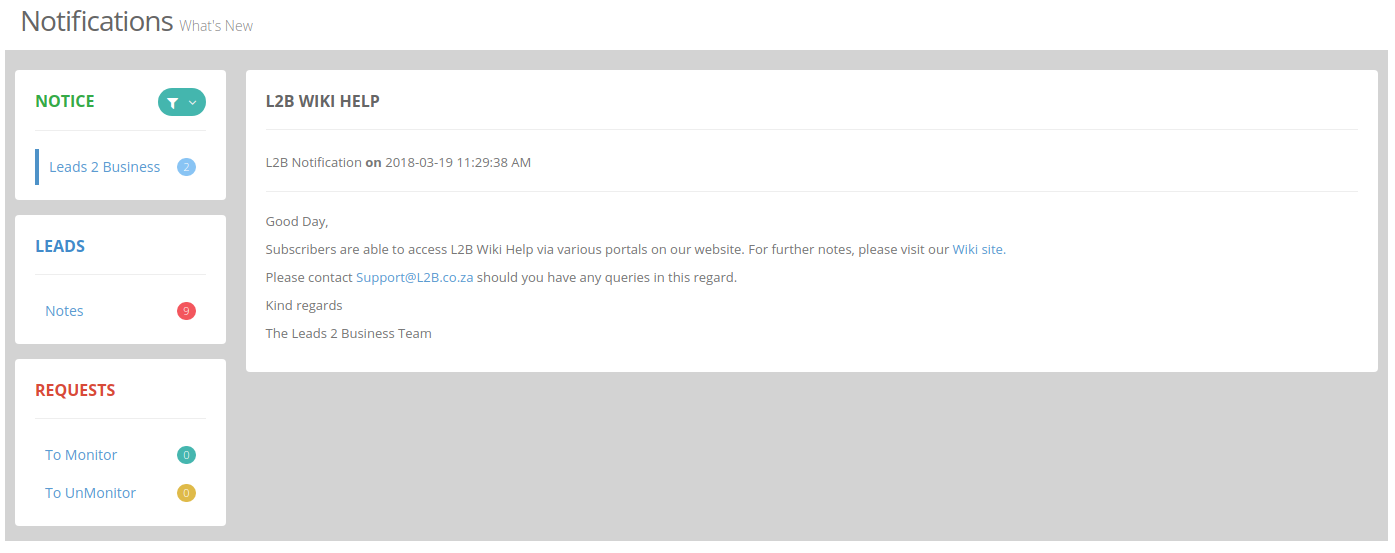
Task: Click the Support@L2B.co.za email link
Action: 415,277
